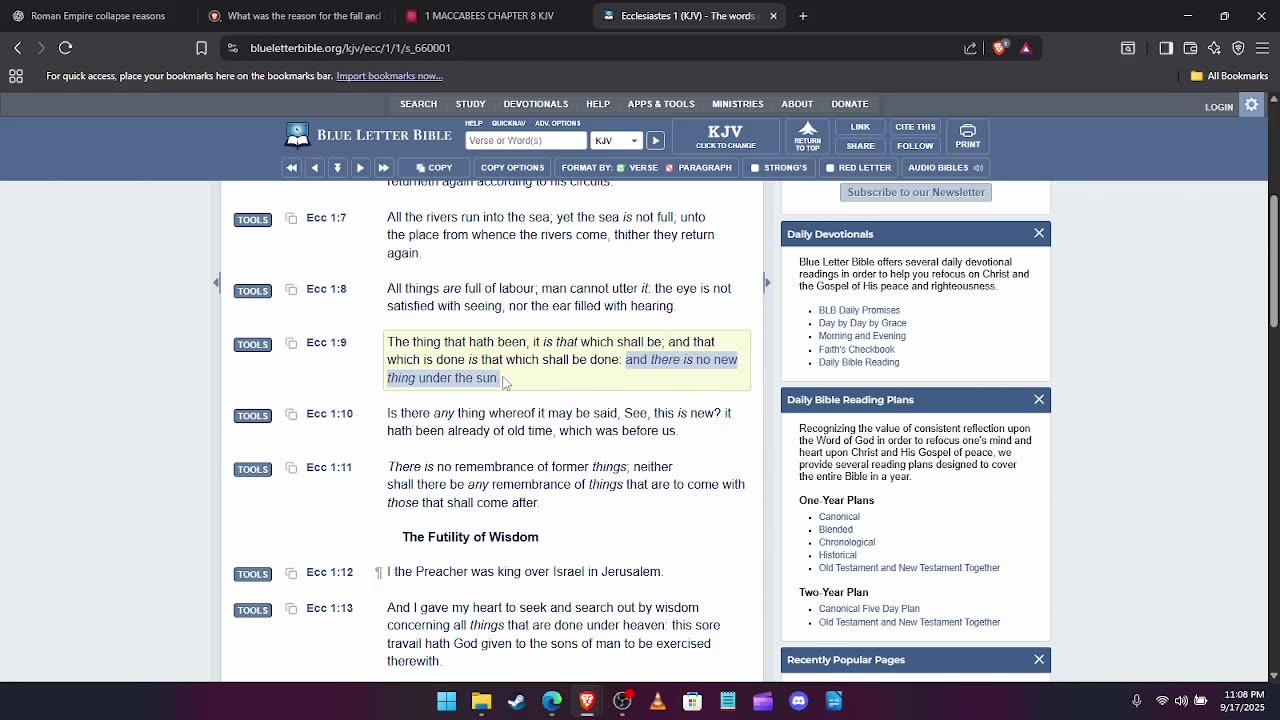Print the page using the Print icon
This screenshot has width=1280, height=720.
[x=968, y=136]
